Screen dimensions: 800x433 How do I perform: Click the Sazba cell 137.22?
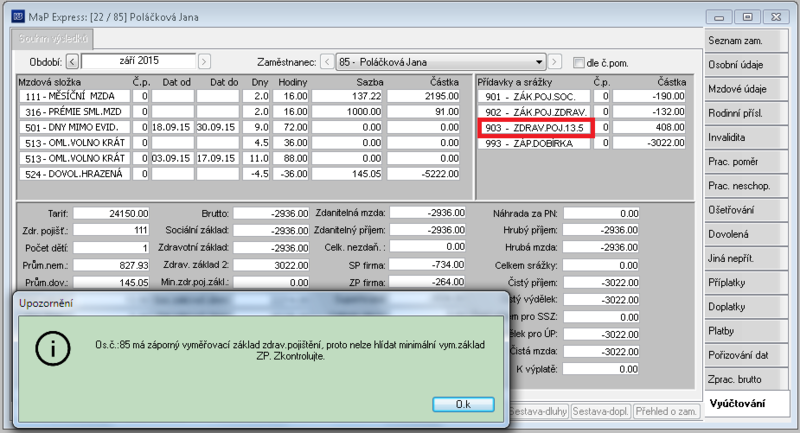(x=347, y=96)
